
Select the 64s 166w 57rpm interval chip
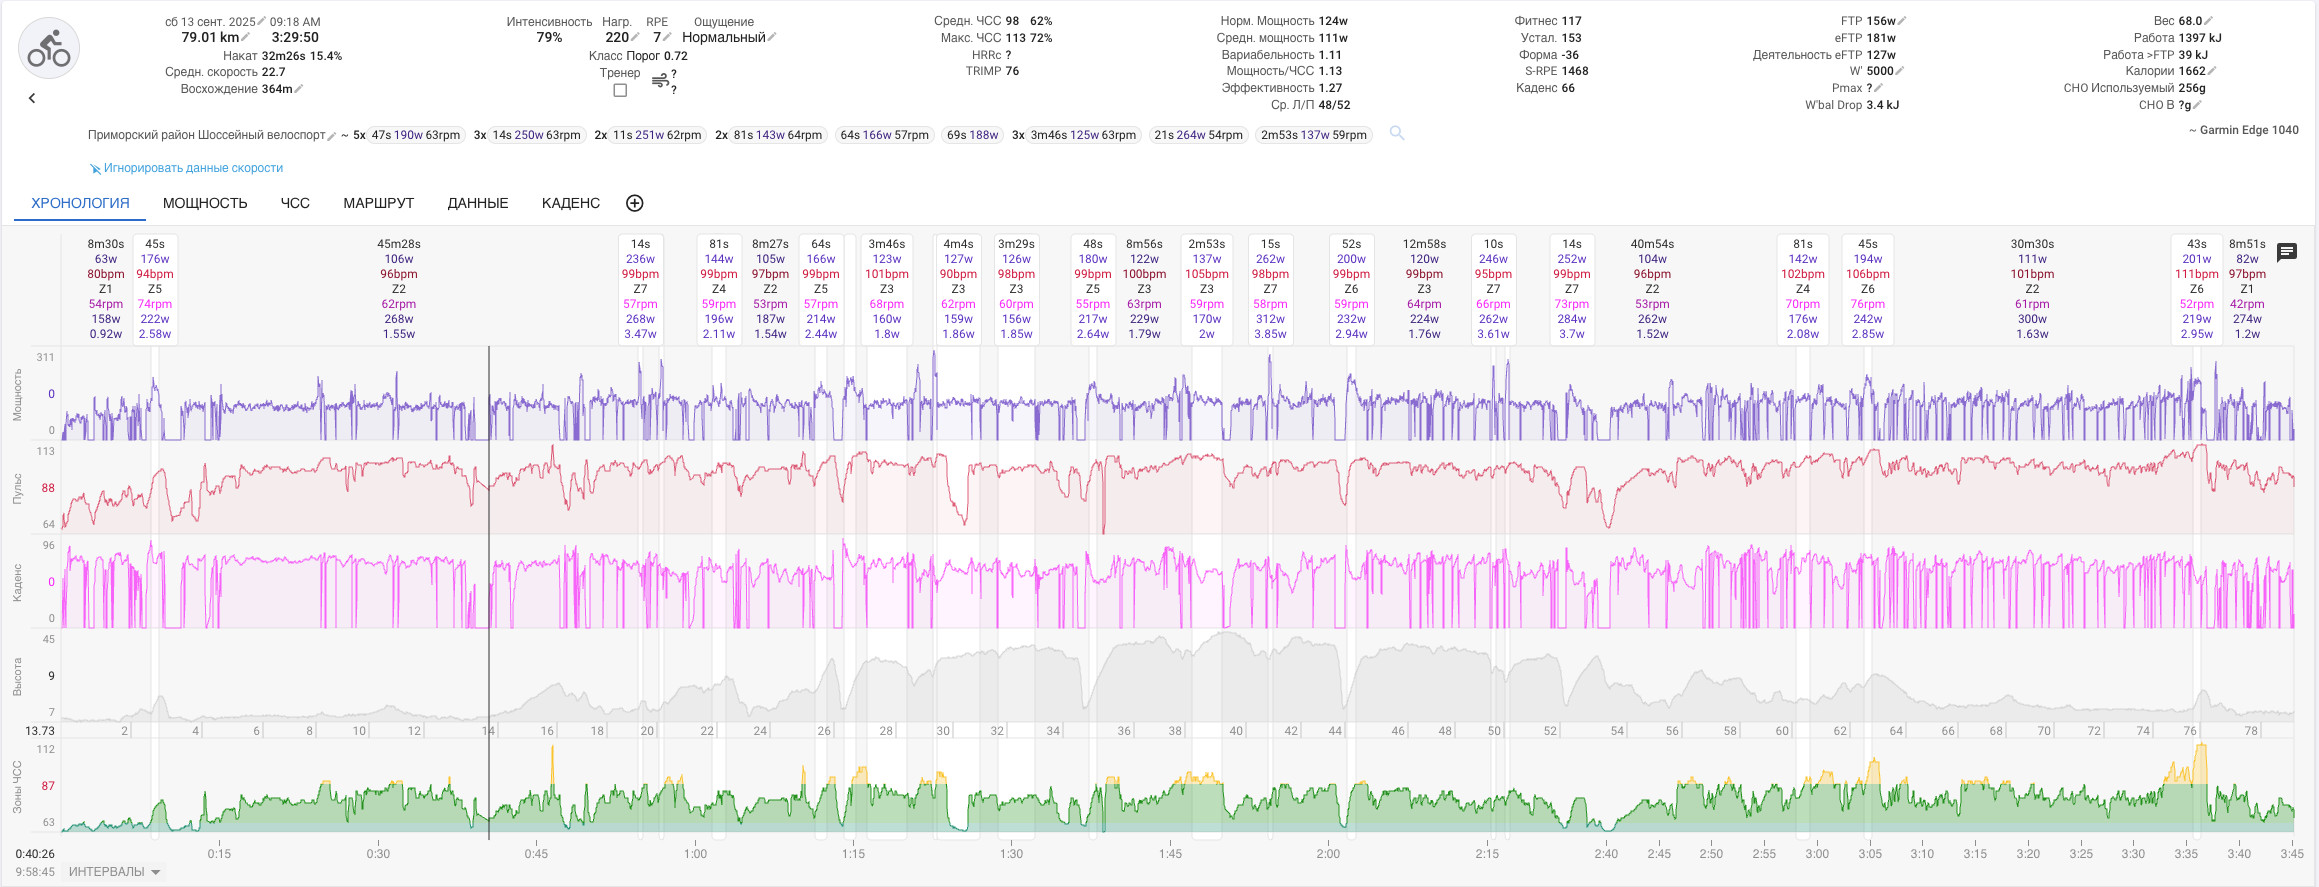(x=885, y=135)
